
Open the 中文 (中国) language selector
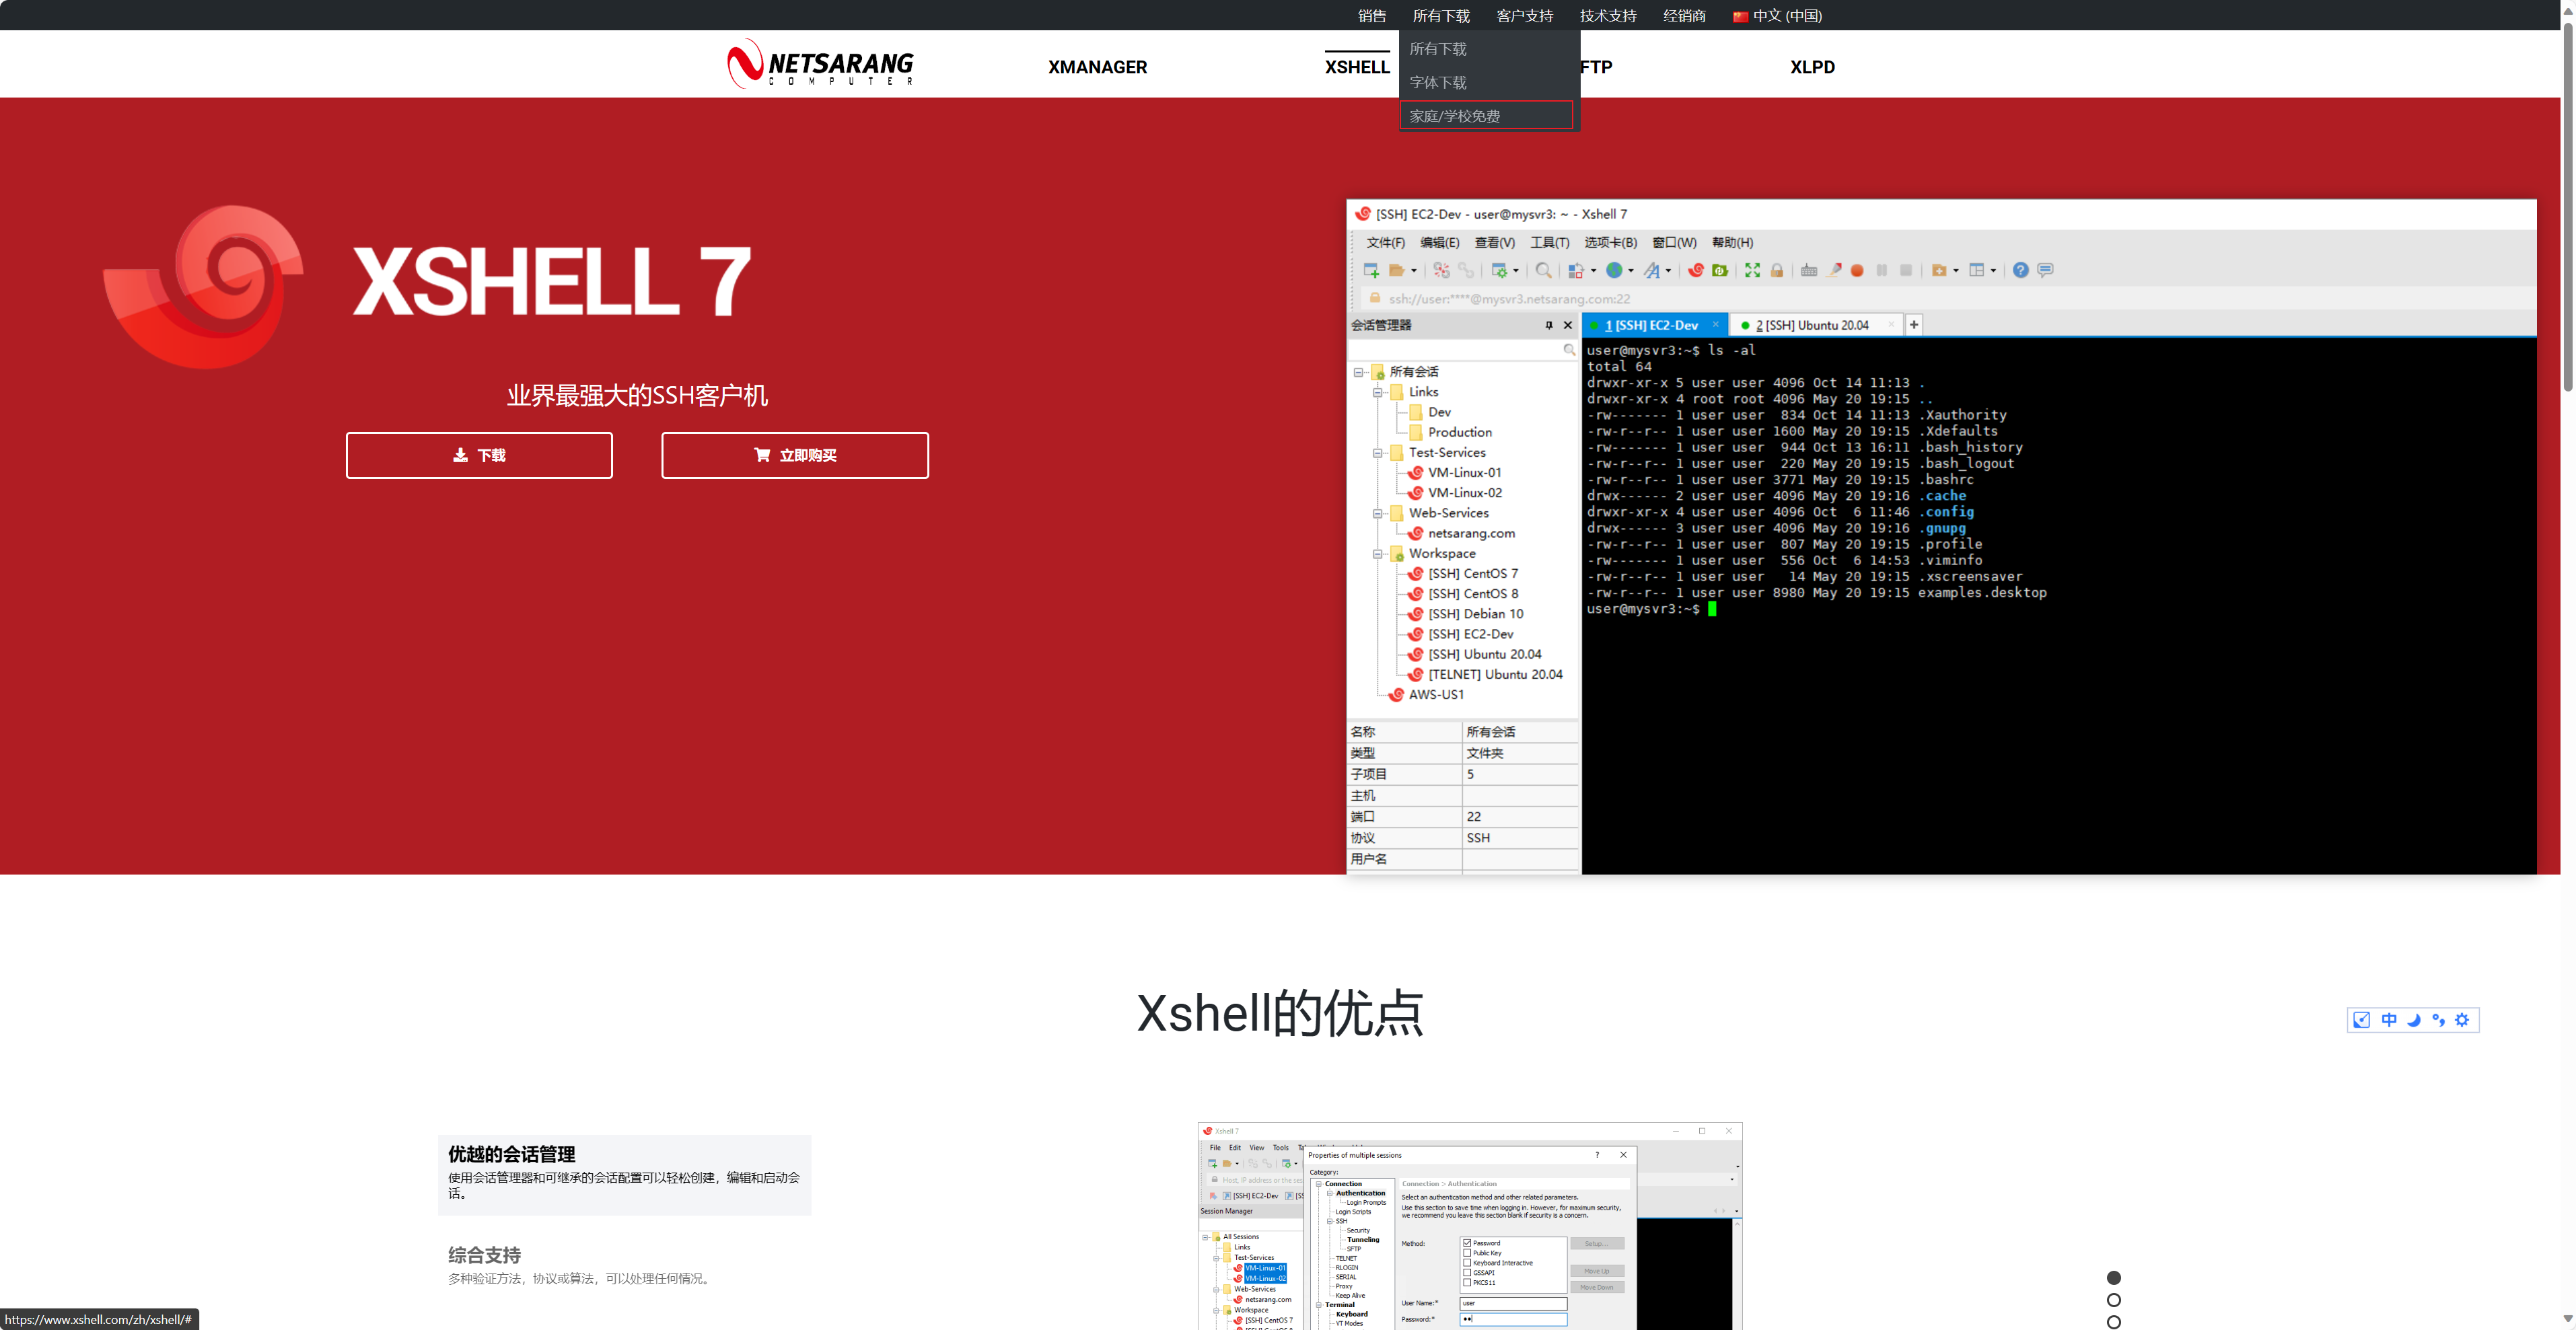(x=1777, y=15)
